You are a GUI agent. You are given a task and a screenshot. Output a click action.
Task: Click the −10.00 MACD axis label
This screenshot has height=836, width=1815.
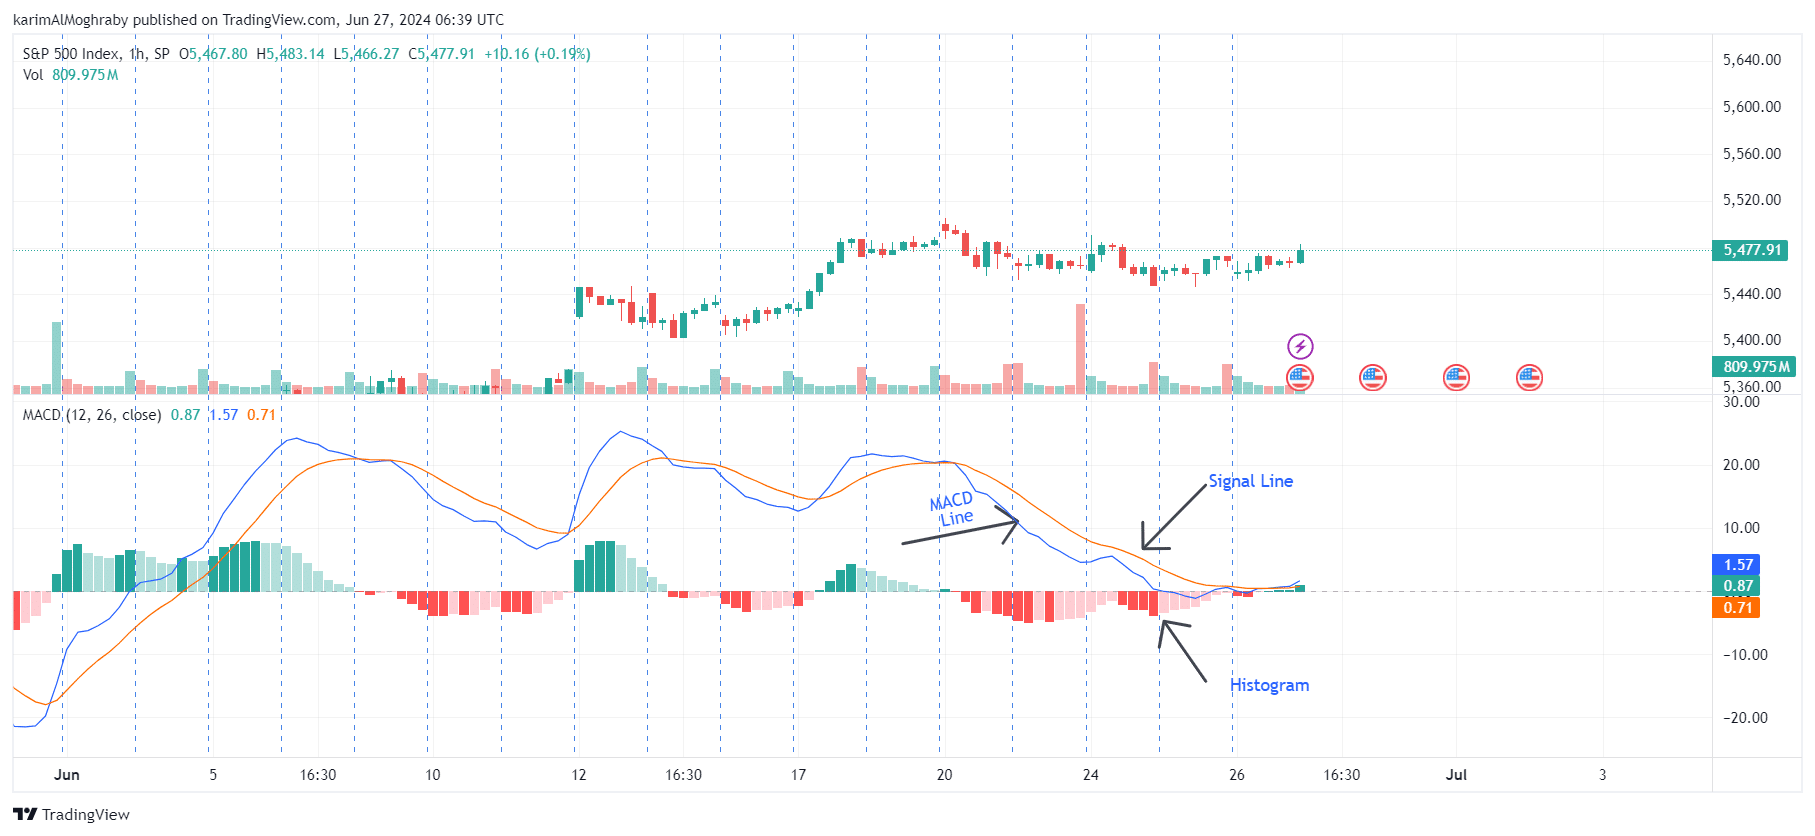pos(1745,655)
